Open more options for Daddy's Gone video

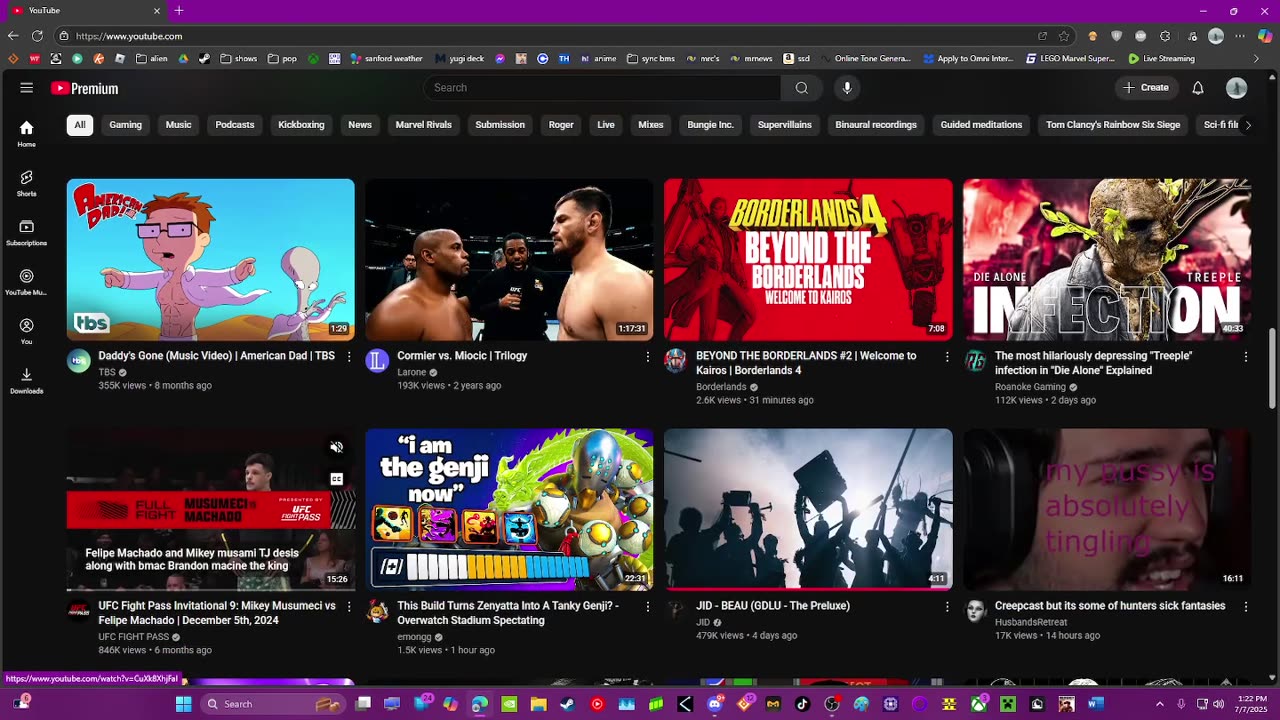pyautogui.click(x=349, y=357)
